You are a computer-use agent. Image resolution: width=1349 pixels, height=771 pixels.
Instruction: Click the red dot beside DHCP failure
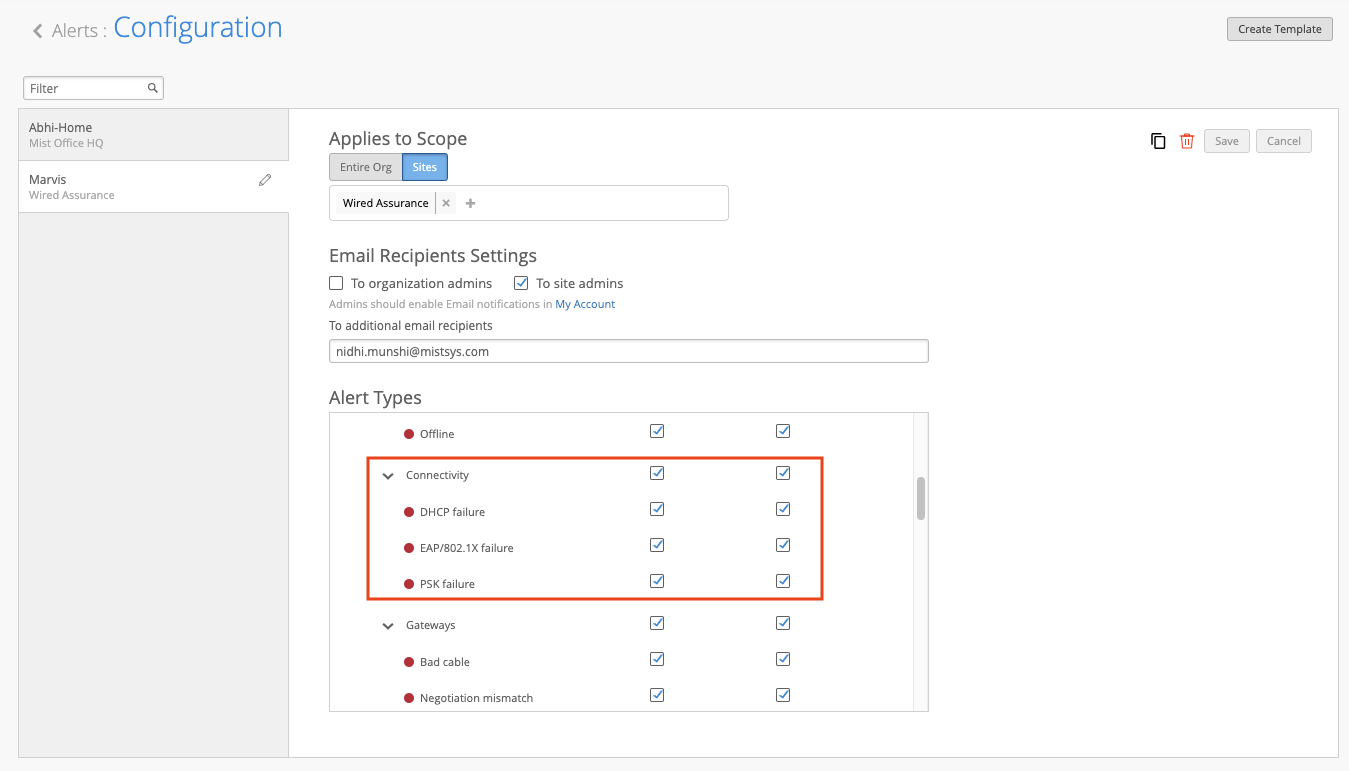pos(409,512)
